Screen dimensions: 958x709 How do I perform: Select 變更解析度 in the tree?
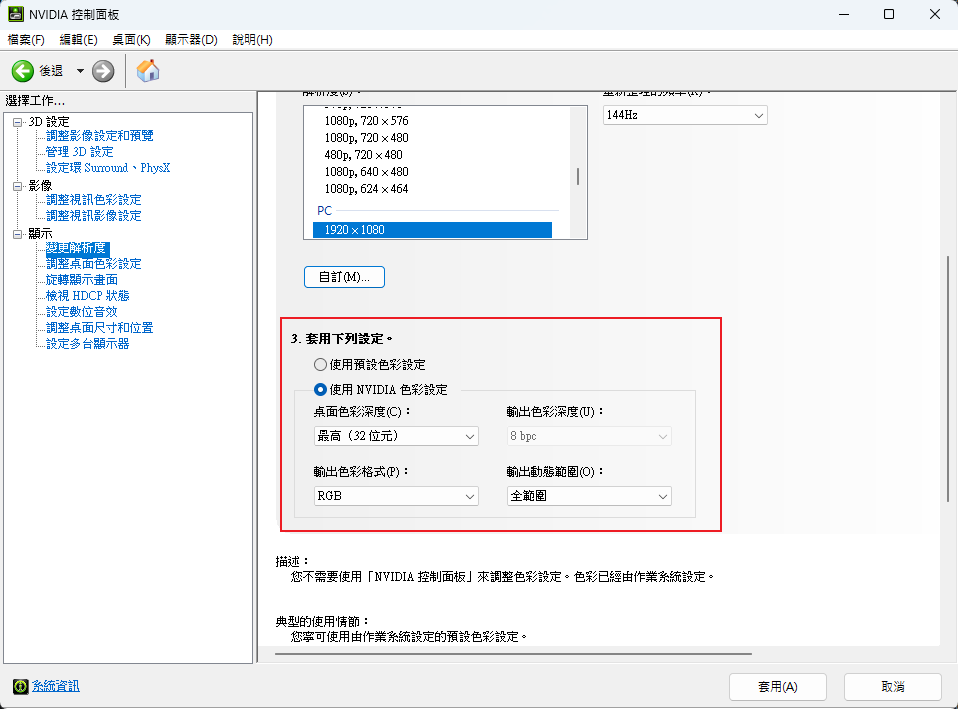(76, 248)
